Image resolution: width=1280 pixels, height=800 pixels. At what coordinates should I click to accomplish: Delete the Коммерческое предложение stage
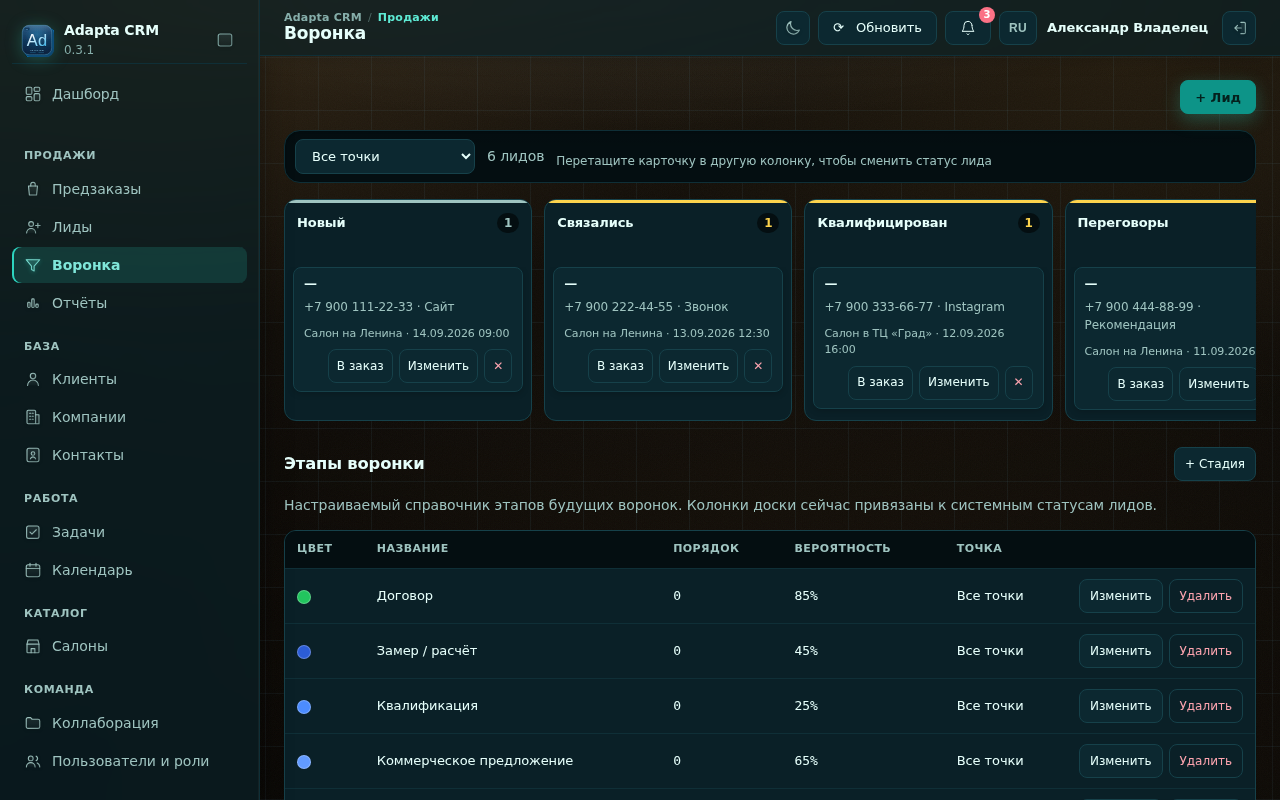1206,761
